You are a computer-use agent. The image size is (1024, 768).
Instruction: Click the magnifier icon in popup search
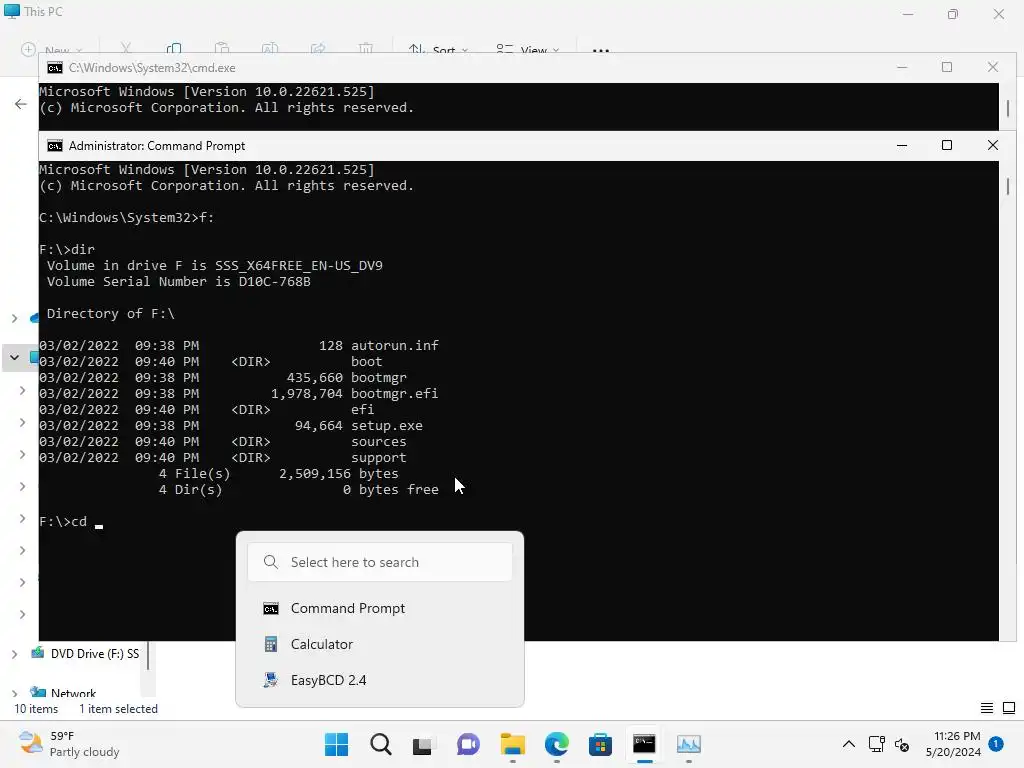[270, 562]
